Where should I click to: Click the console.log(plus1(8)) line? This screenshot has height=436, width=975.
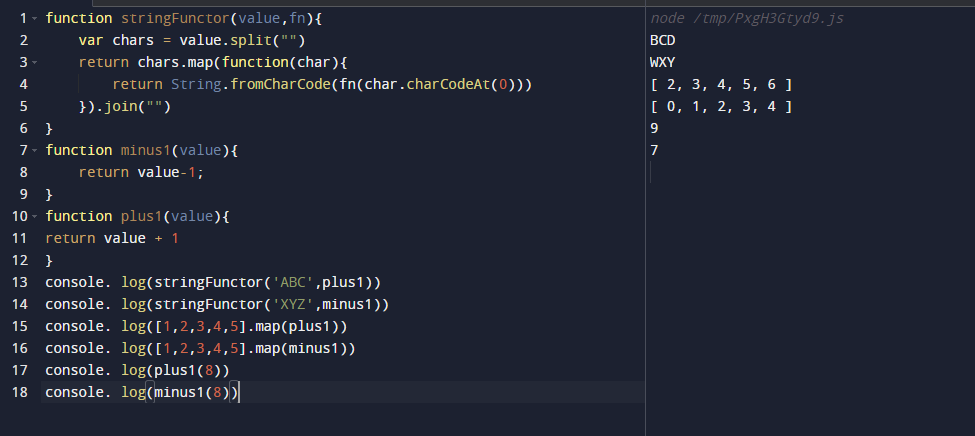point(137,370)
